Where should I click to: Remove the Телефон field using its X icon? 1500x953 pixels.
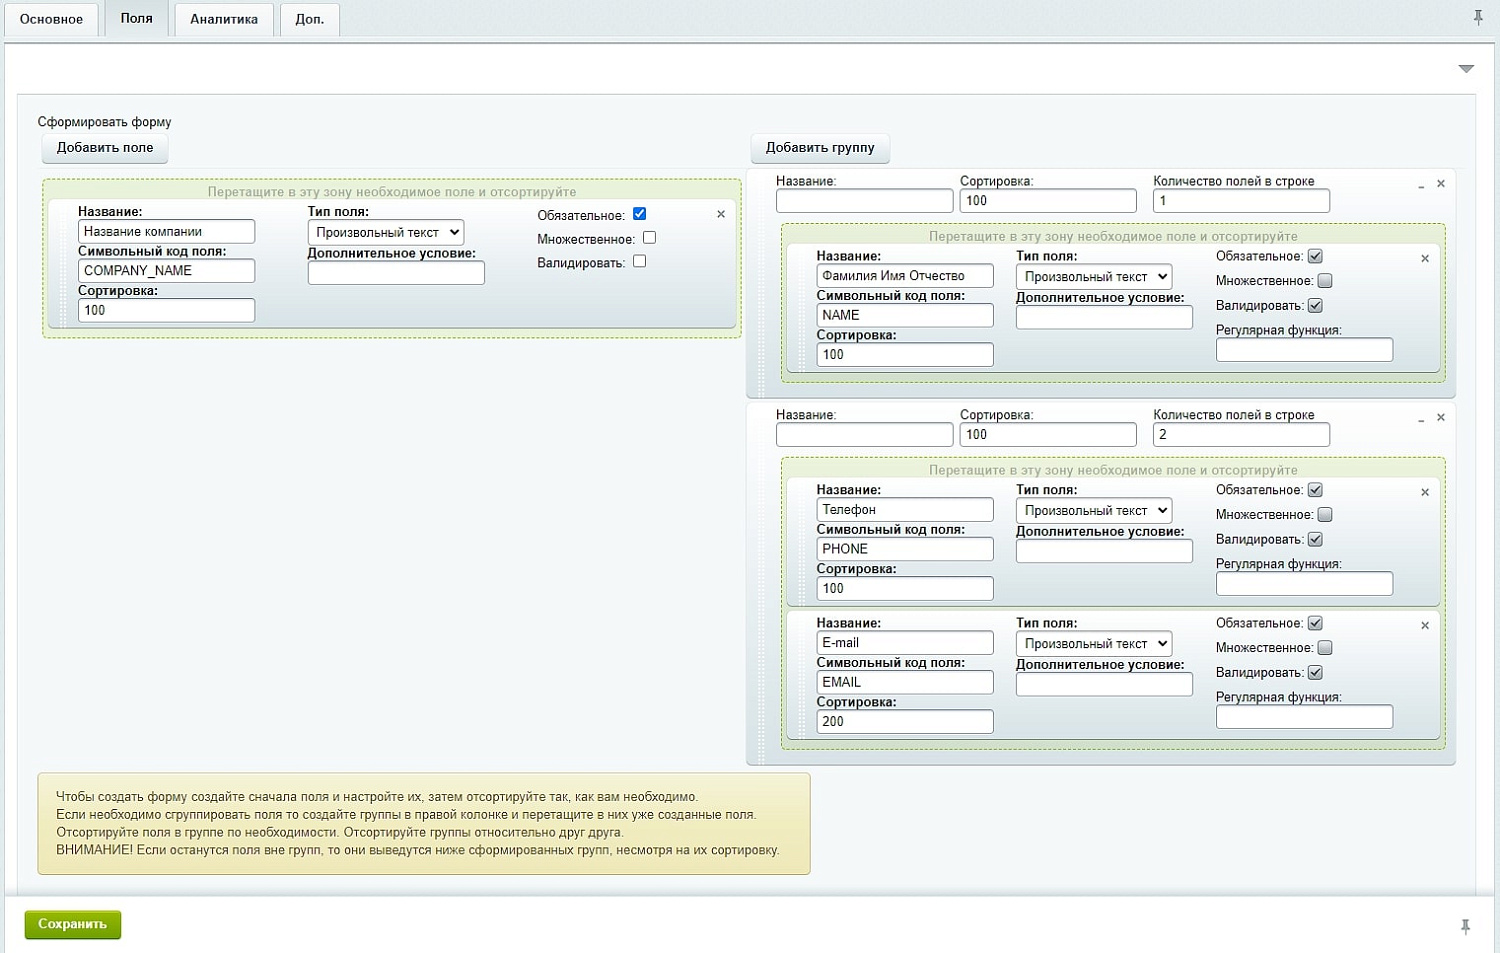coord(1425,492)
